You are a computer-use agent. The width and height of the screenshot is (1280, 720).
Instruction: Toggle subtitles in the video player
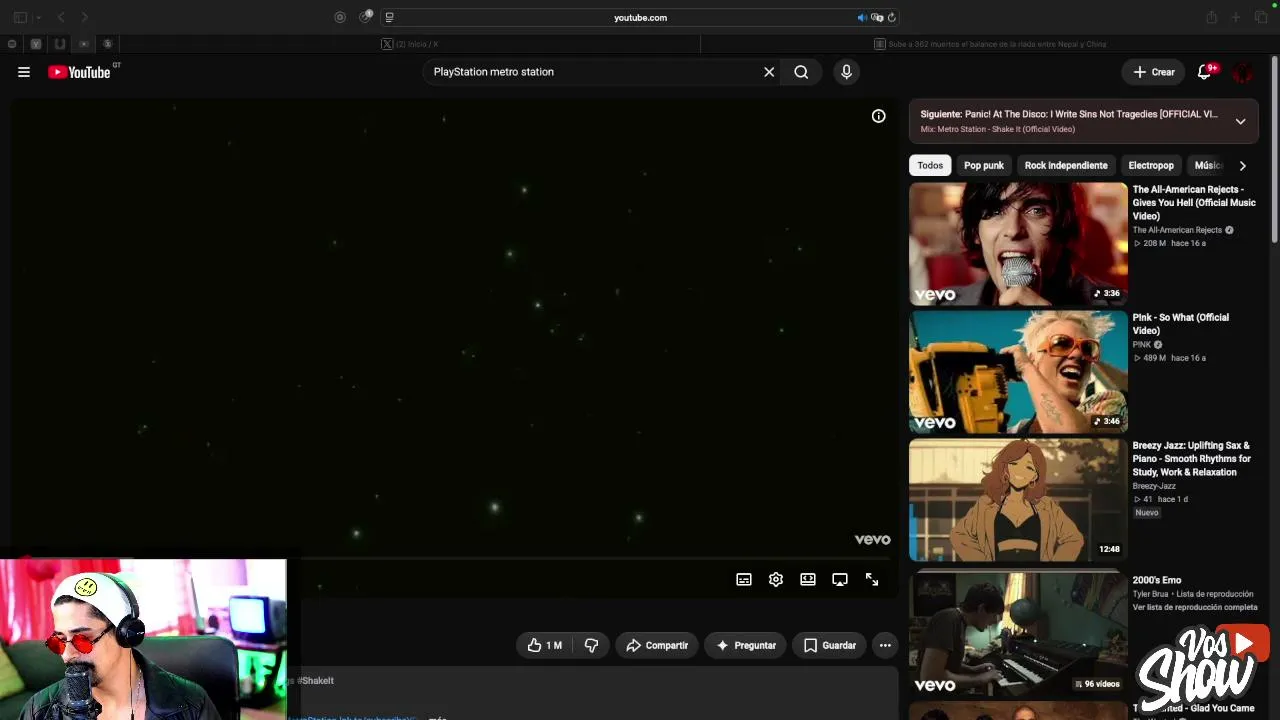tap(744, 580)
